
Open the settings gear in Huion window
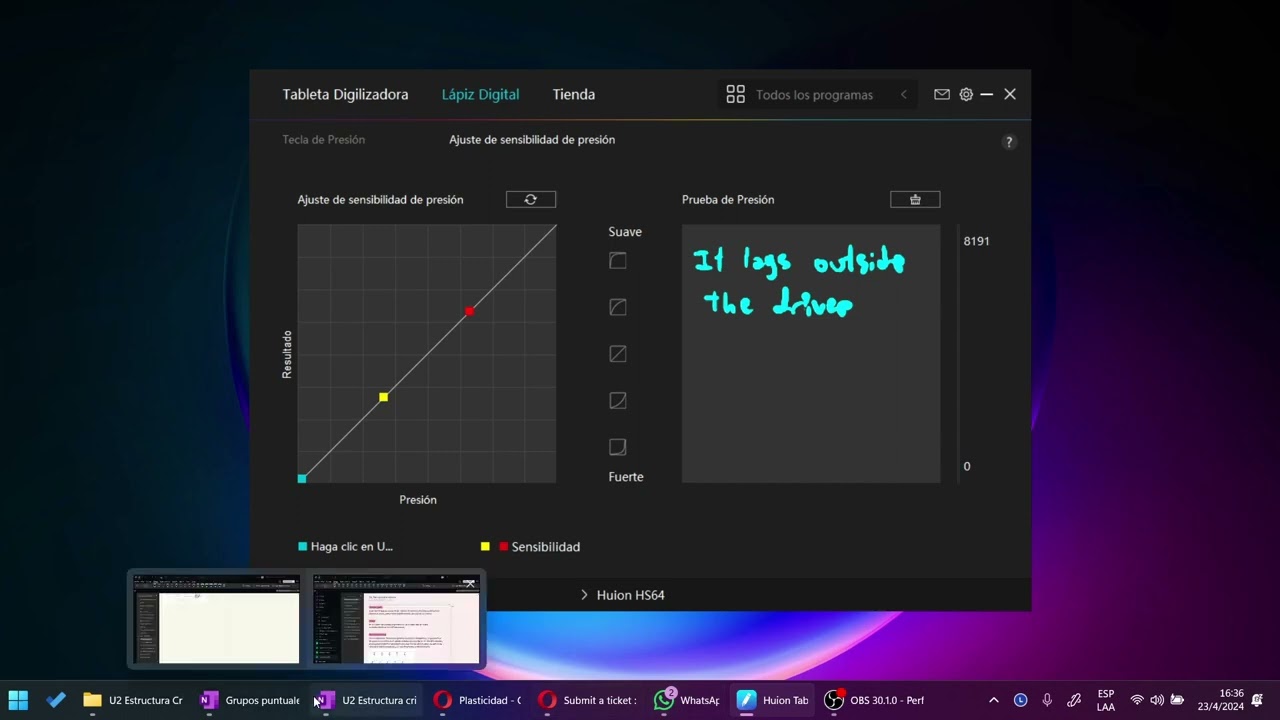pyautogui.click(x=966, y=94)
